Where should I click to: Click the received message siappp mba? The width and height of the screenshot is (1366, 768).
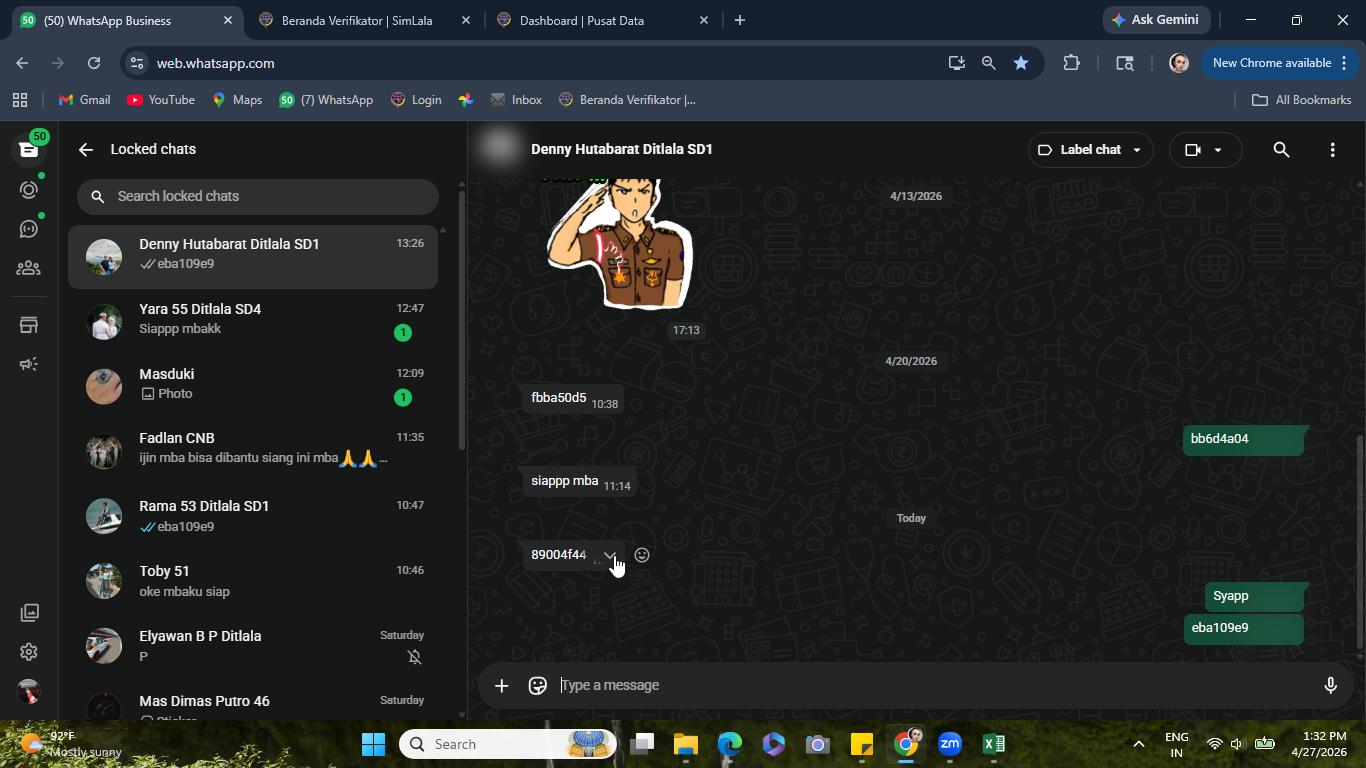click(579, 482)
